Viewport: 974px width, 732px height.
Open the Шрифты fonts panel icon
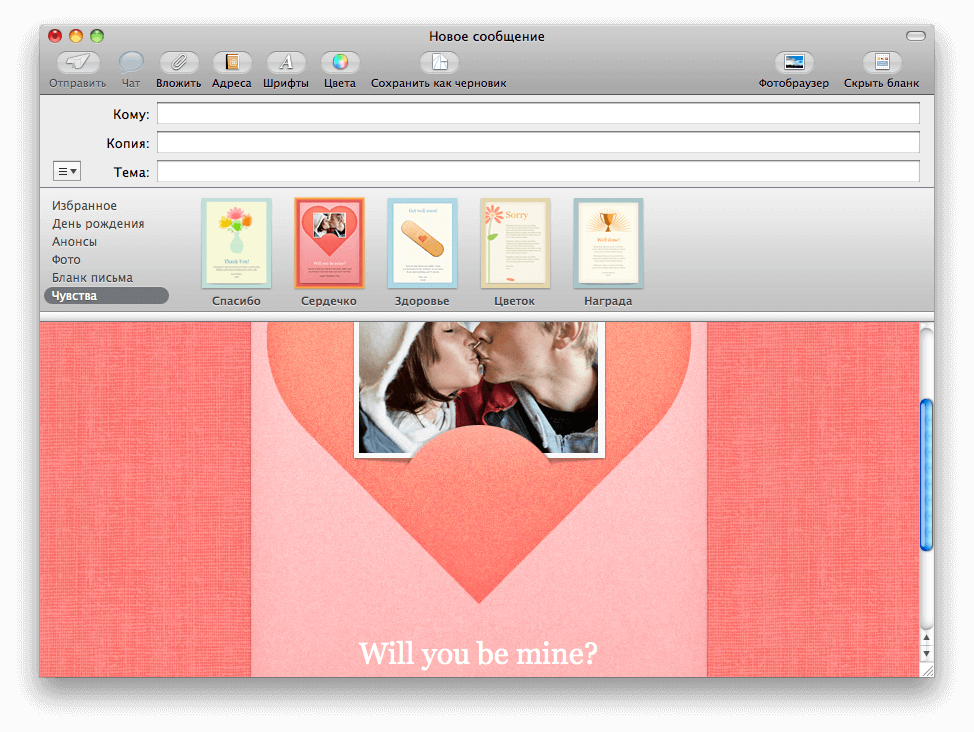pyautogui.click(x=286, y=63)
